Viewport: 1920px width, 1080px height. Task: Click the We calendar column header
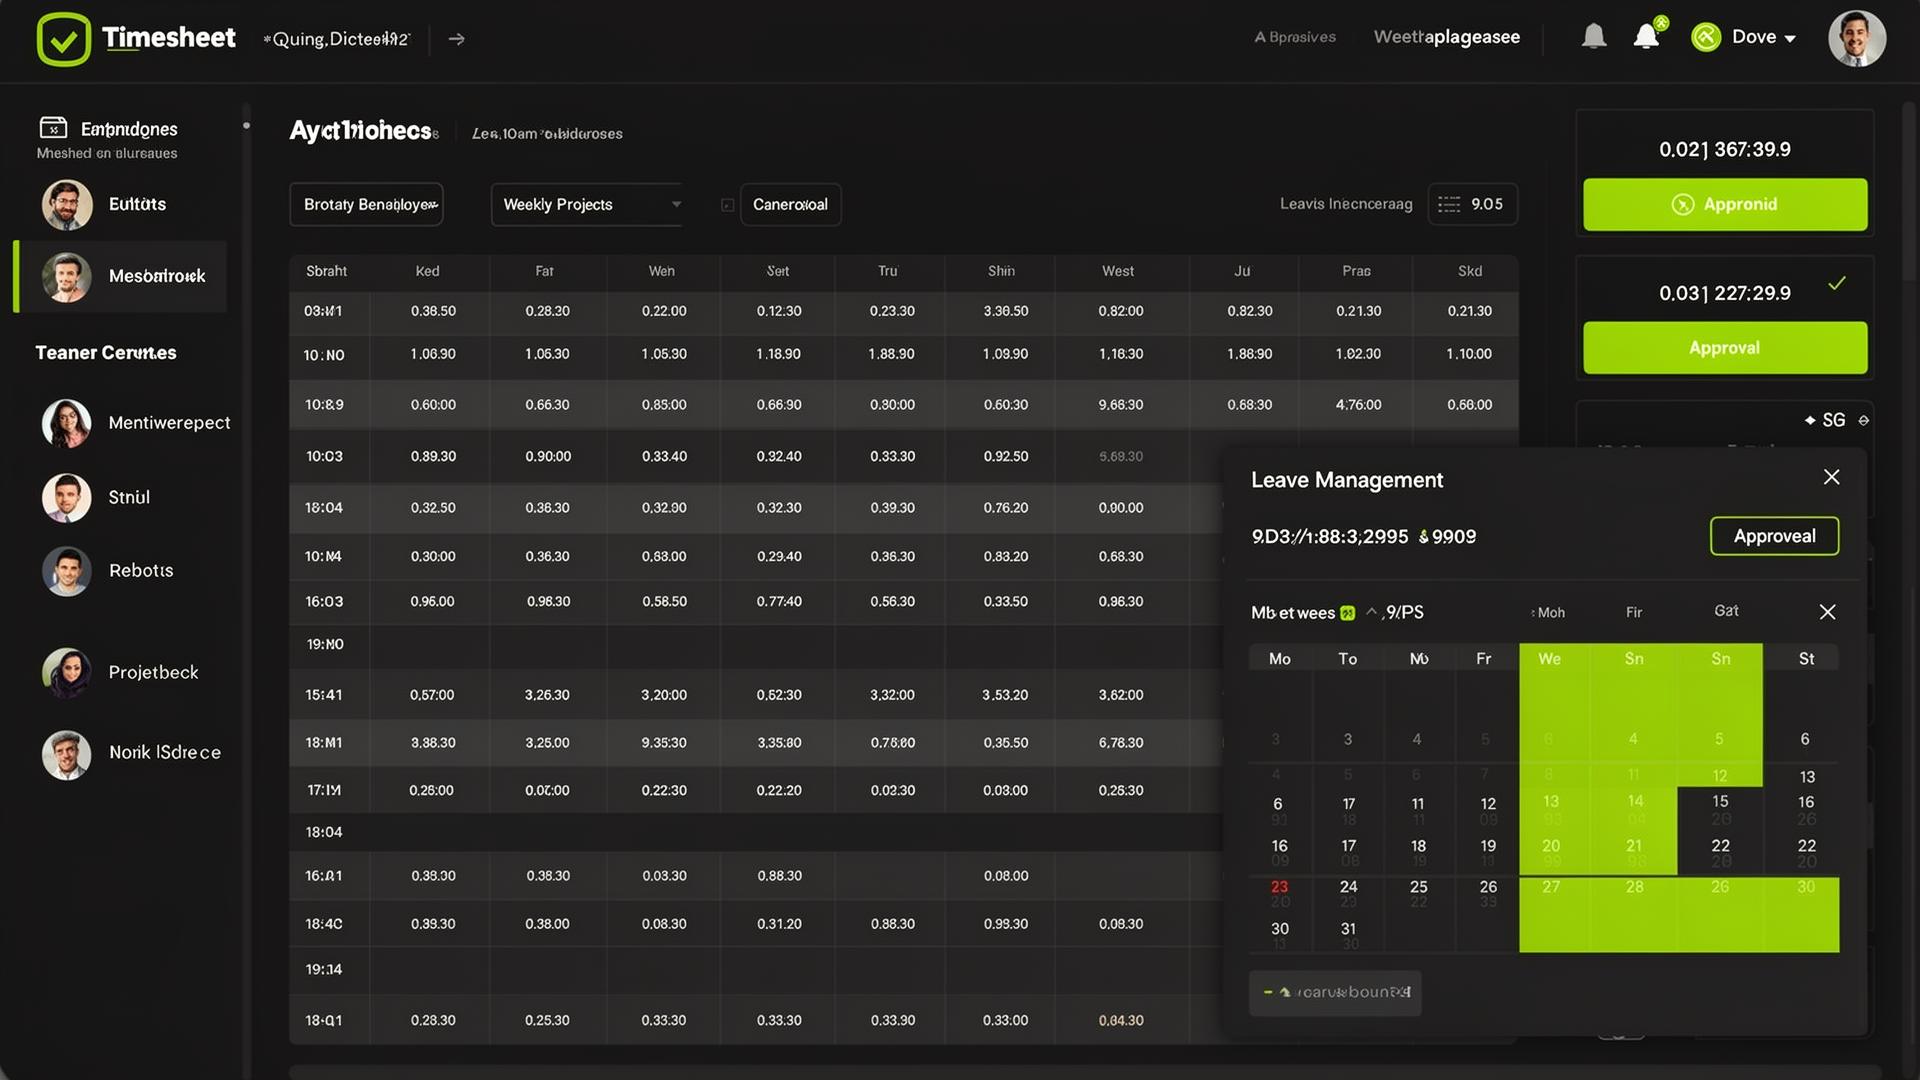click(1549, 659)
